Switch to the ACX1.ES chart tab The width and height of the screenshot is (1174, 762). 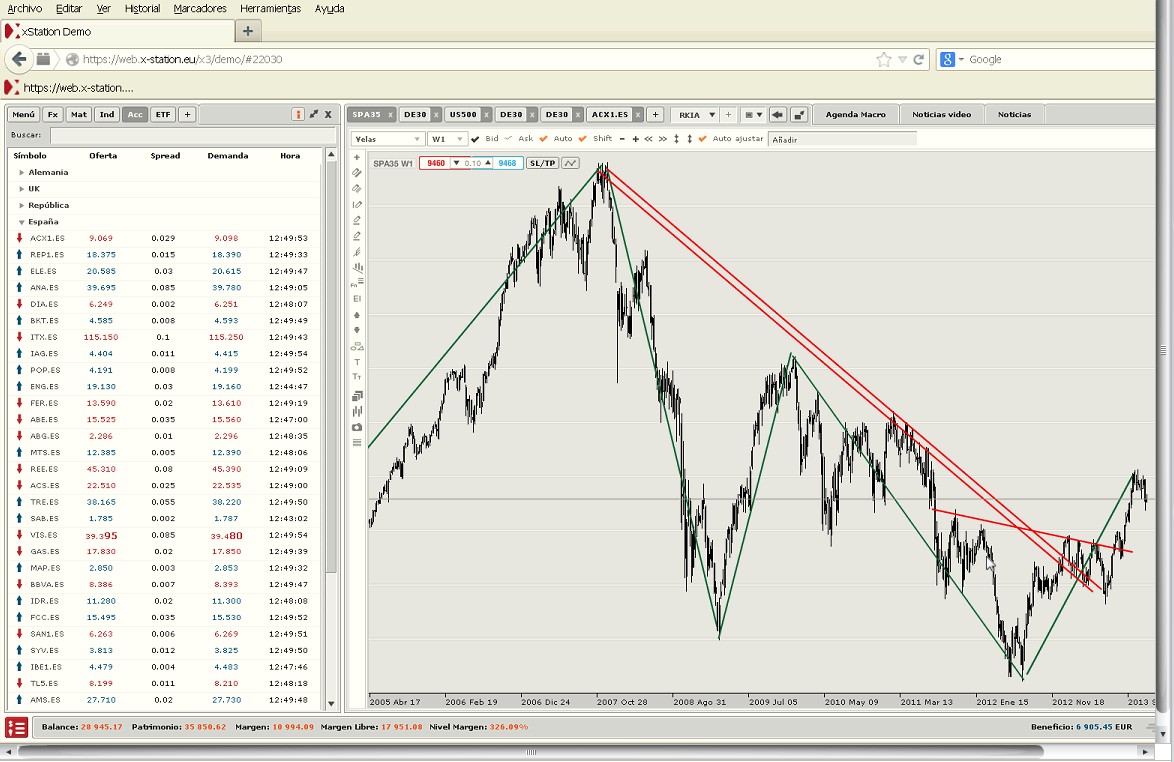point(609,115)
